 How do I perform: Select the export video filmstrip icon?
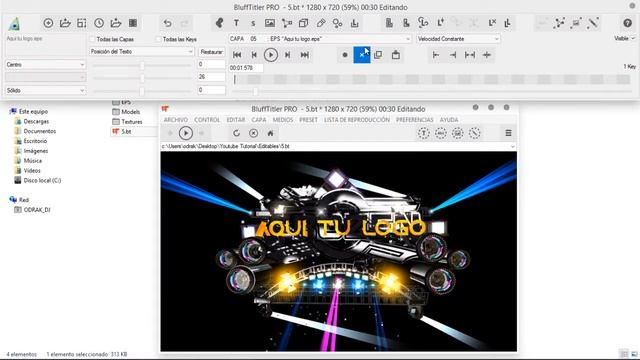pos(133,23)
